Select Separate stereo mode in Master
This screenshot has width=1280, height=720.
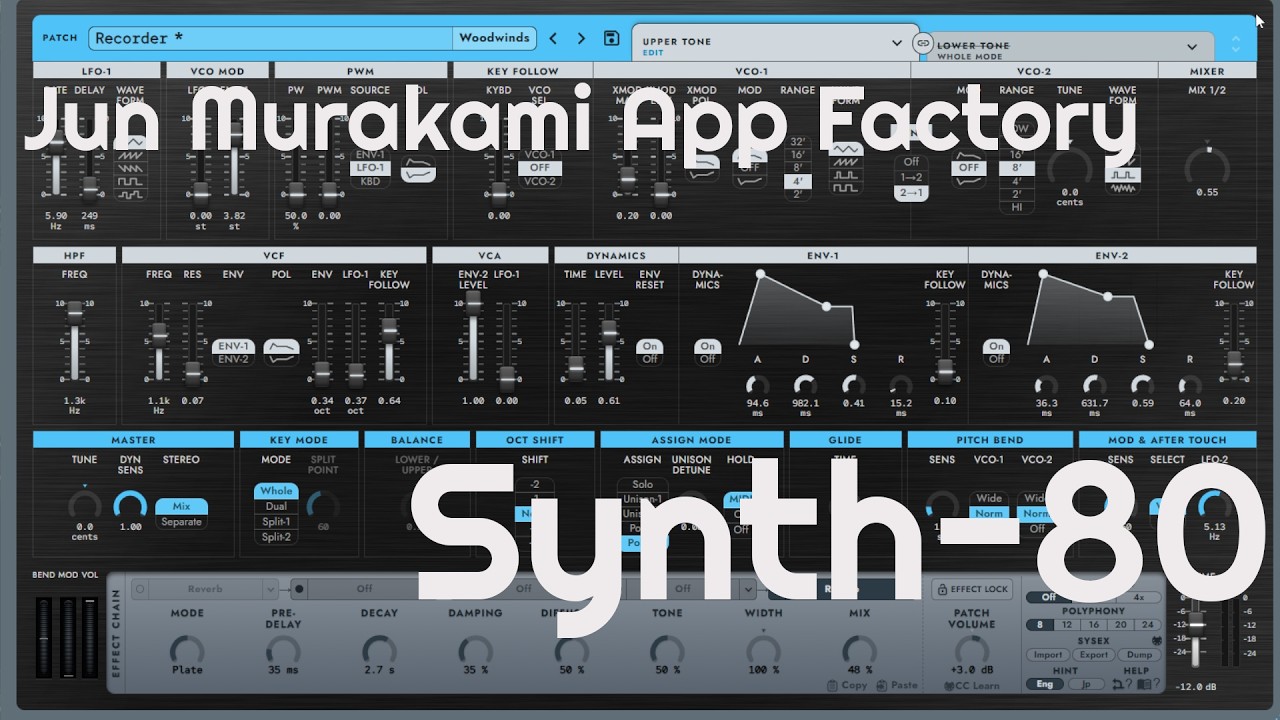tap(181, 522)
